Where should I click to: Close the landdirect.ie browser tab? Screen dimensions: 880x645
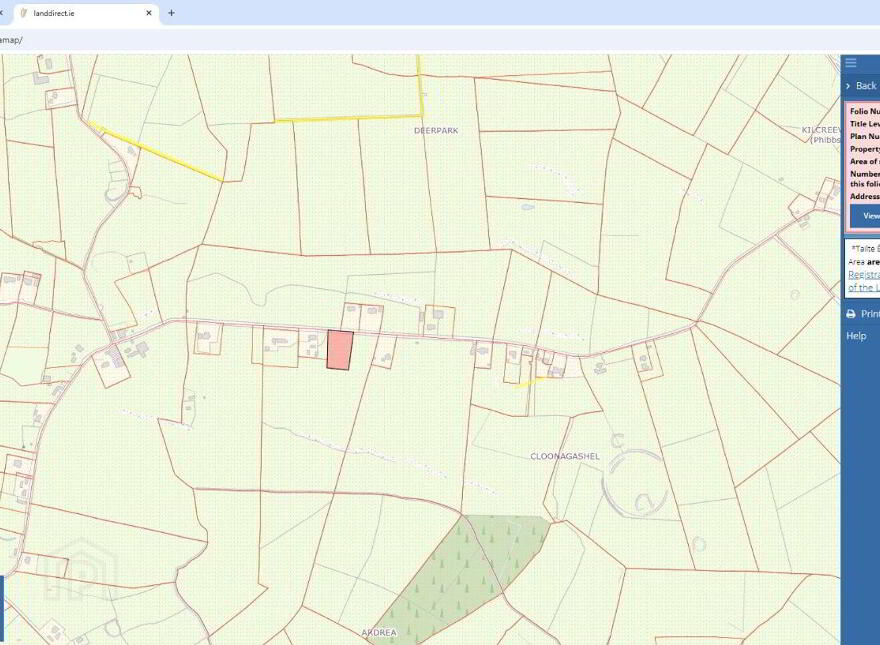(149, 13)
